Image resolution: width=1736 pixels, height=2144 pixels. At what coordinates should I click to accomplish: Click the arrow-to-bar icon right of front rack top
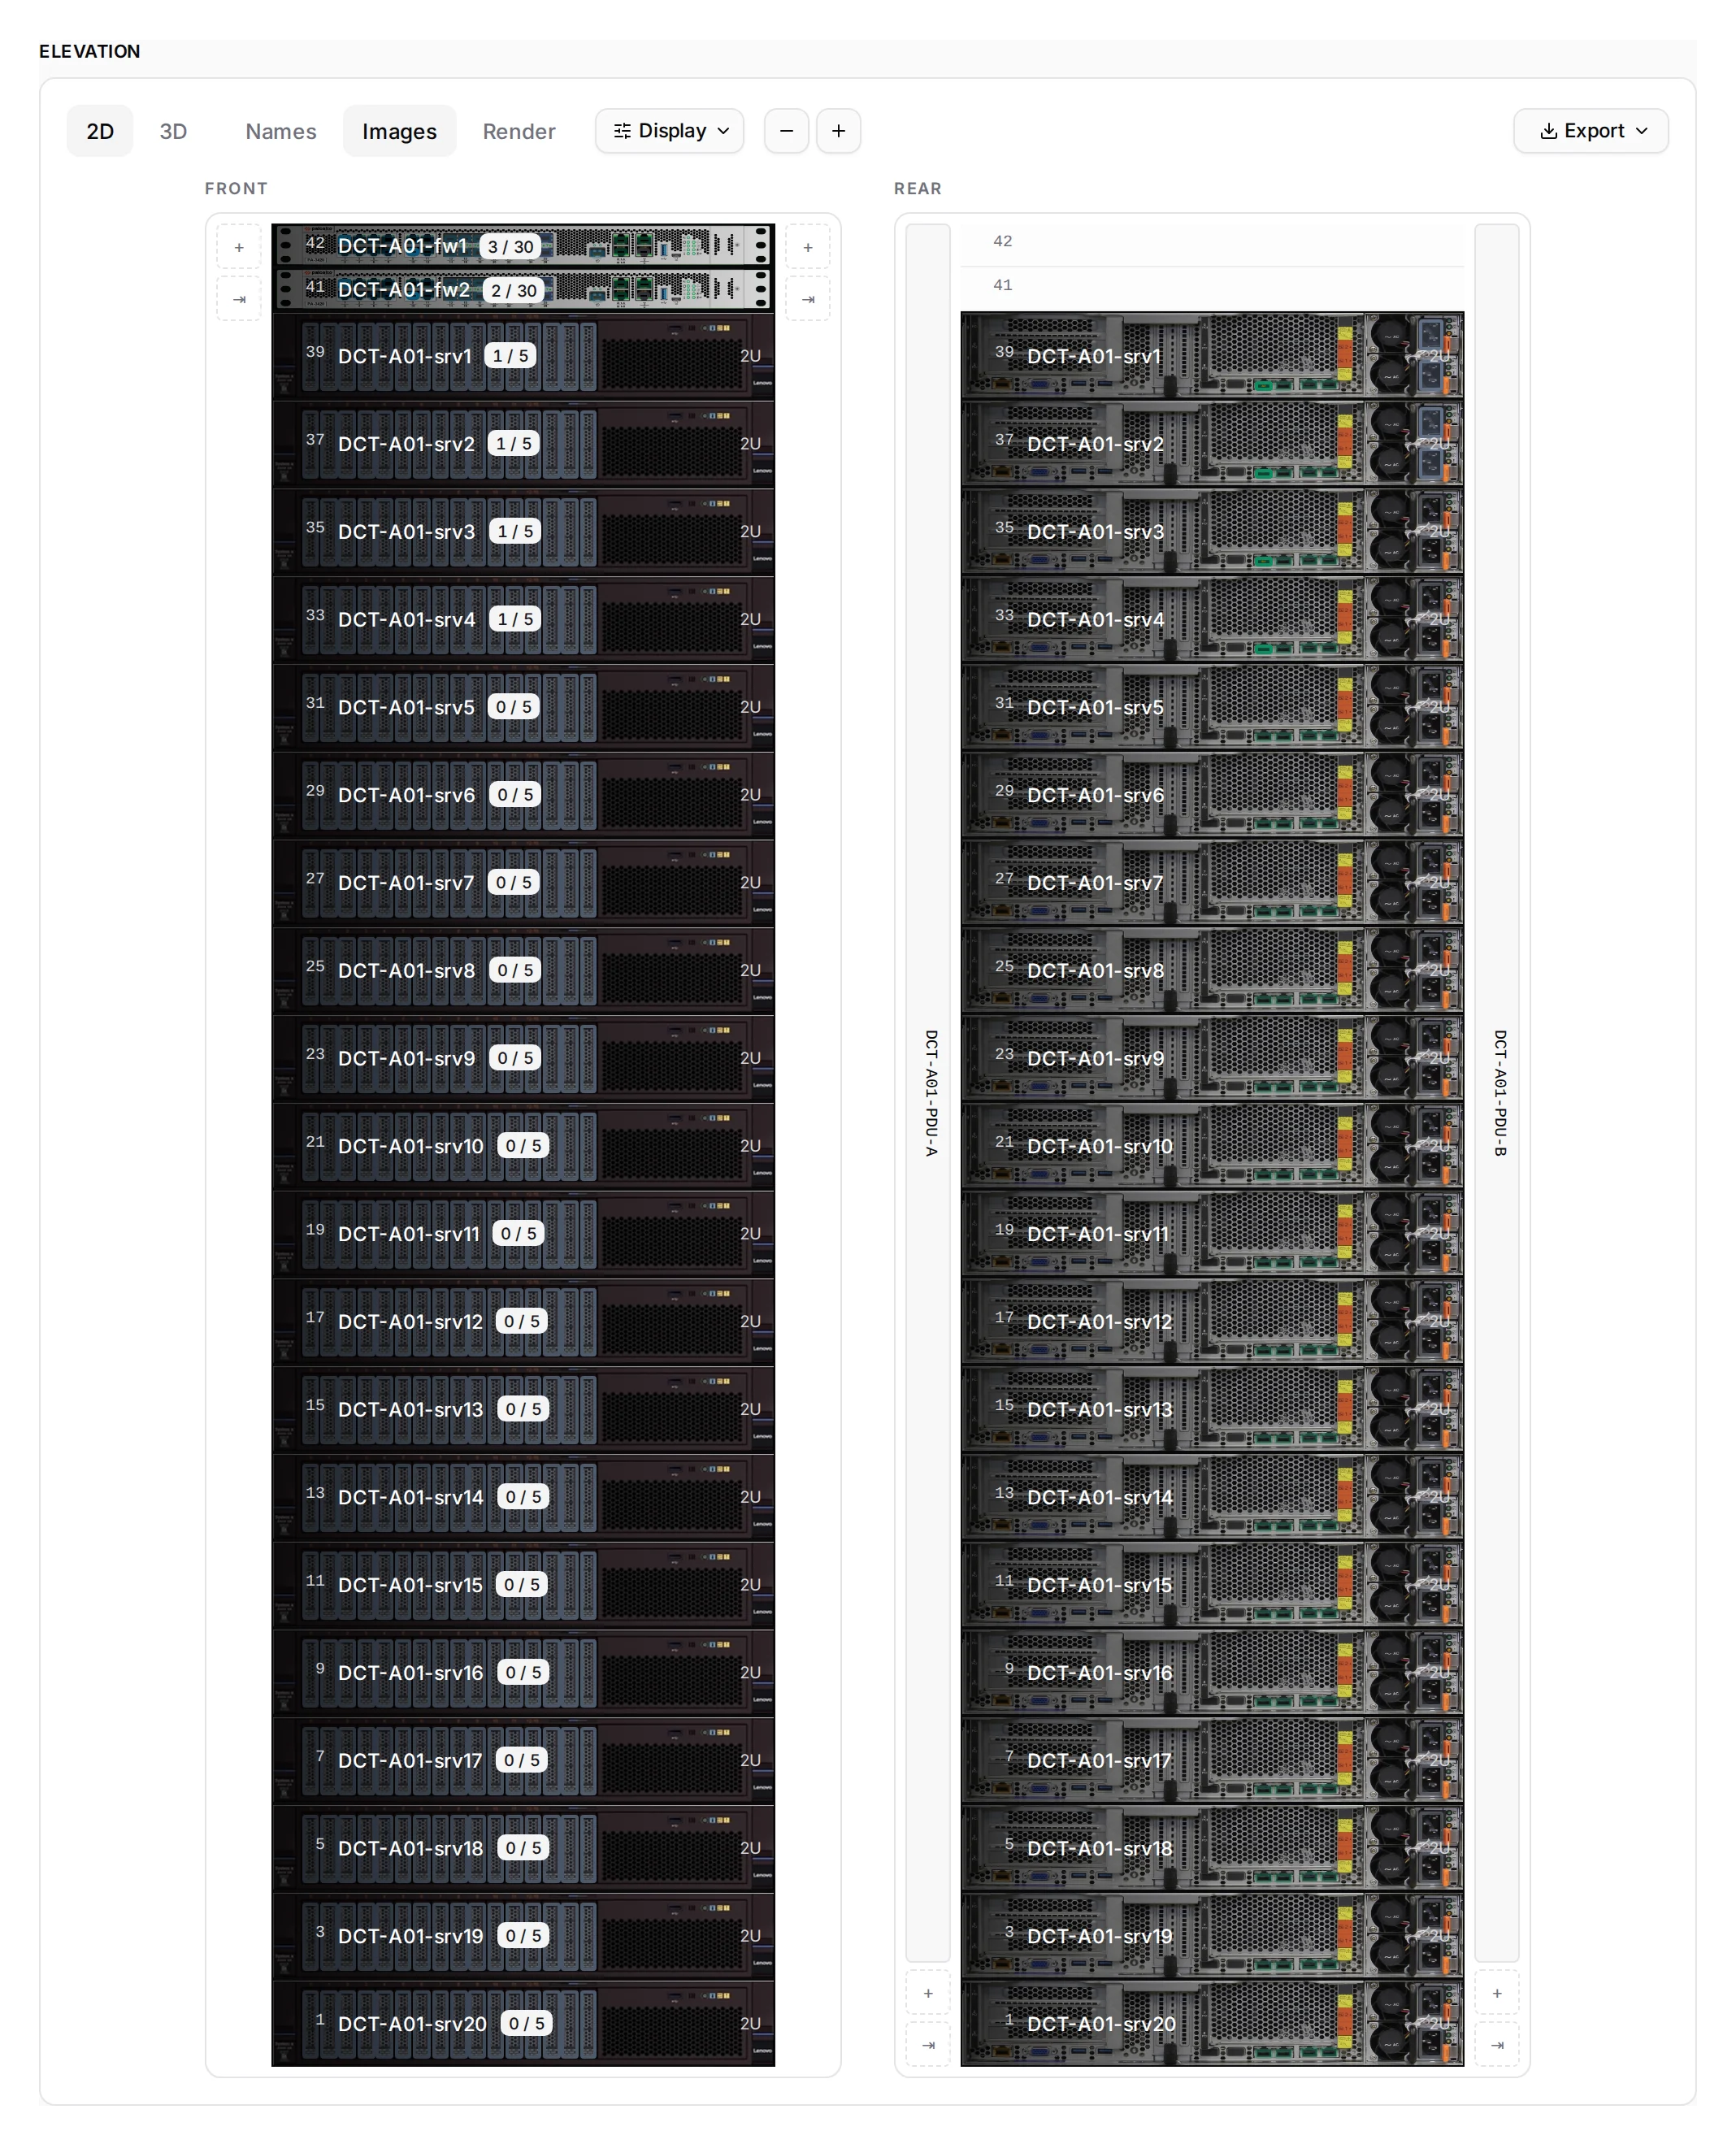coord(808,299)
